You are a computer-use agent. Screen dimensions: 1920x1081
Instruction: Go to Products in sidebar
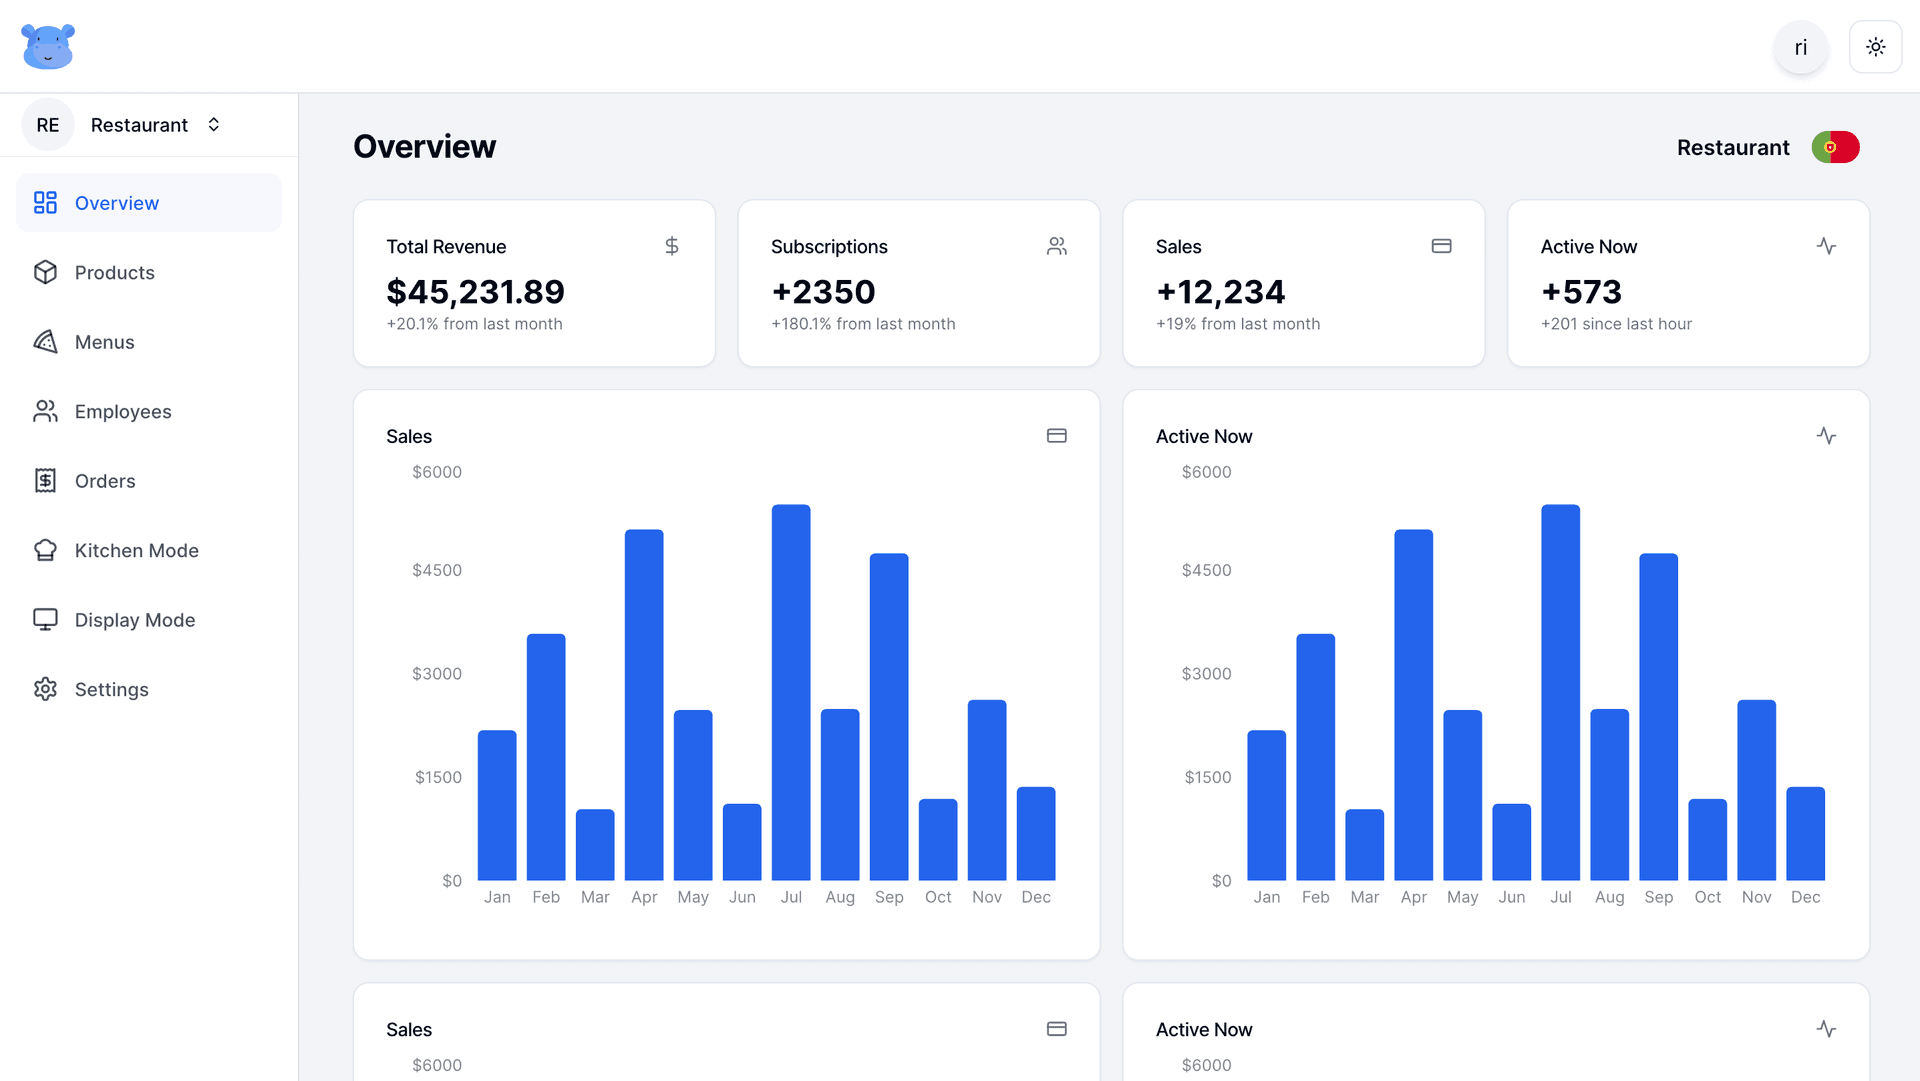149,272
